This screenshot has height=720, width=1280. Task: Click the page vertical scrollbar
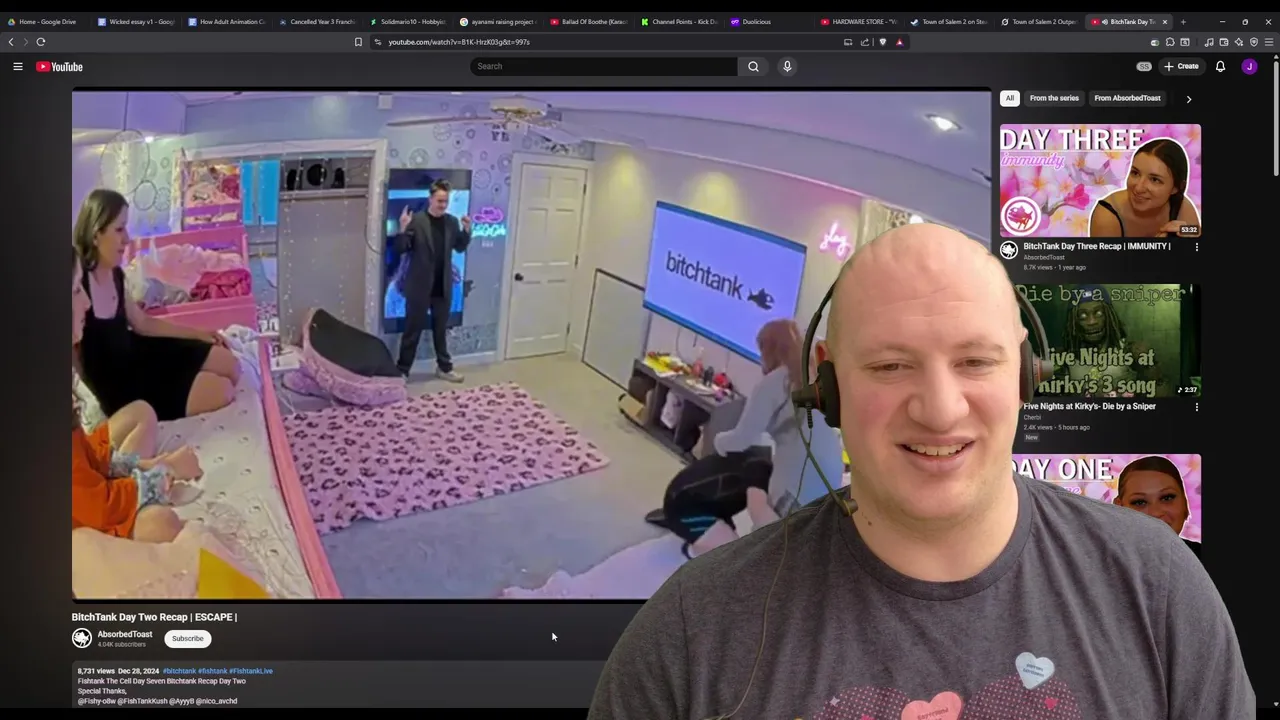point(1275,120)
